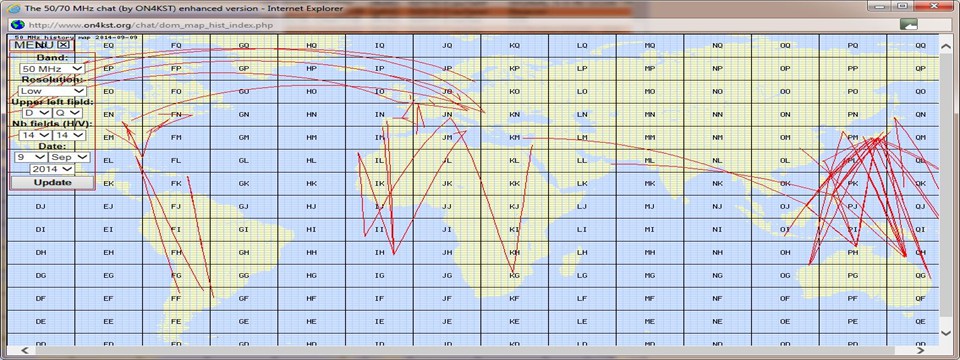Open the upper left field Q dropdown
This screenshot has height=360, width=960.
click(67, 113)
